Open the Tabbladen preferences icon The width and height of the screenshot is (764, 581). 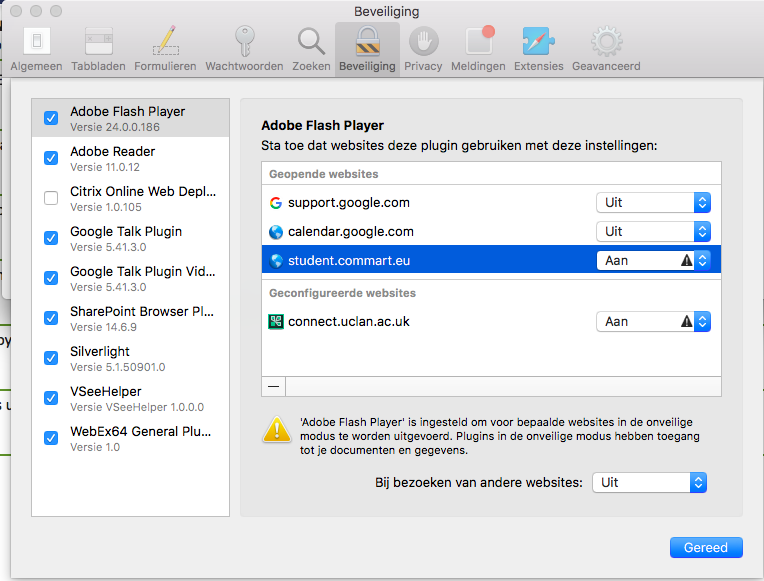(x=98, y=41)
